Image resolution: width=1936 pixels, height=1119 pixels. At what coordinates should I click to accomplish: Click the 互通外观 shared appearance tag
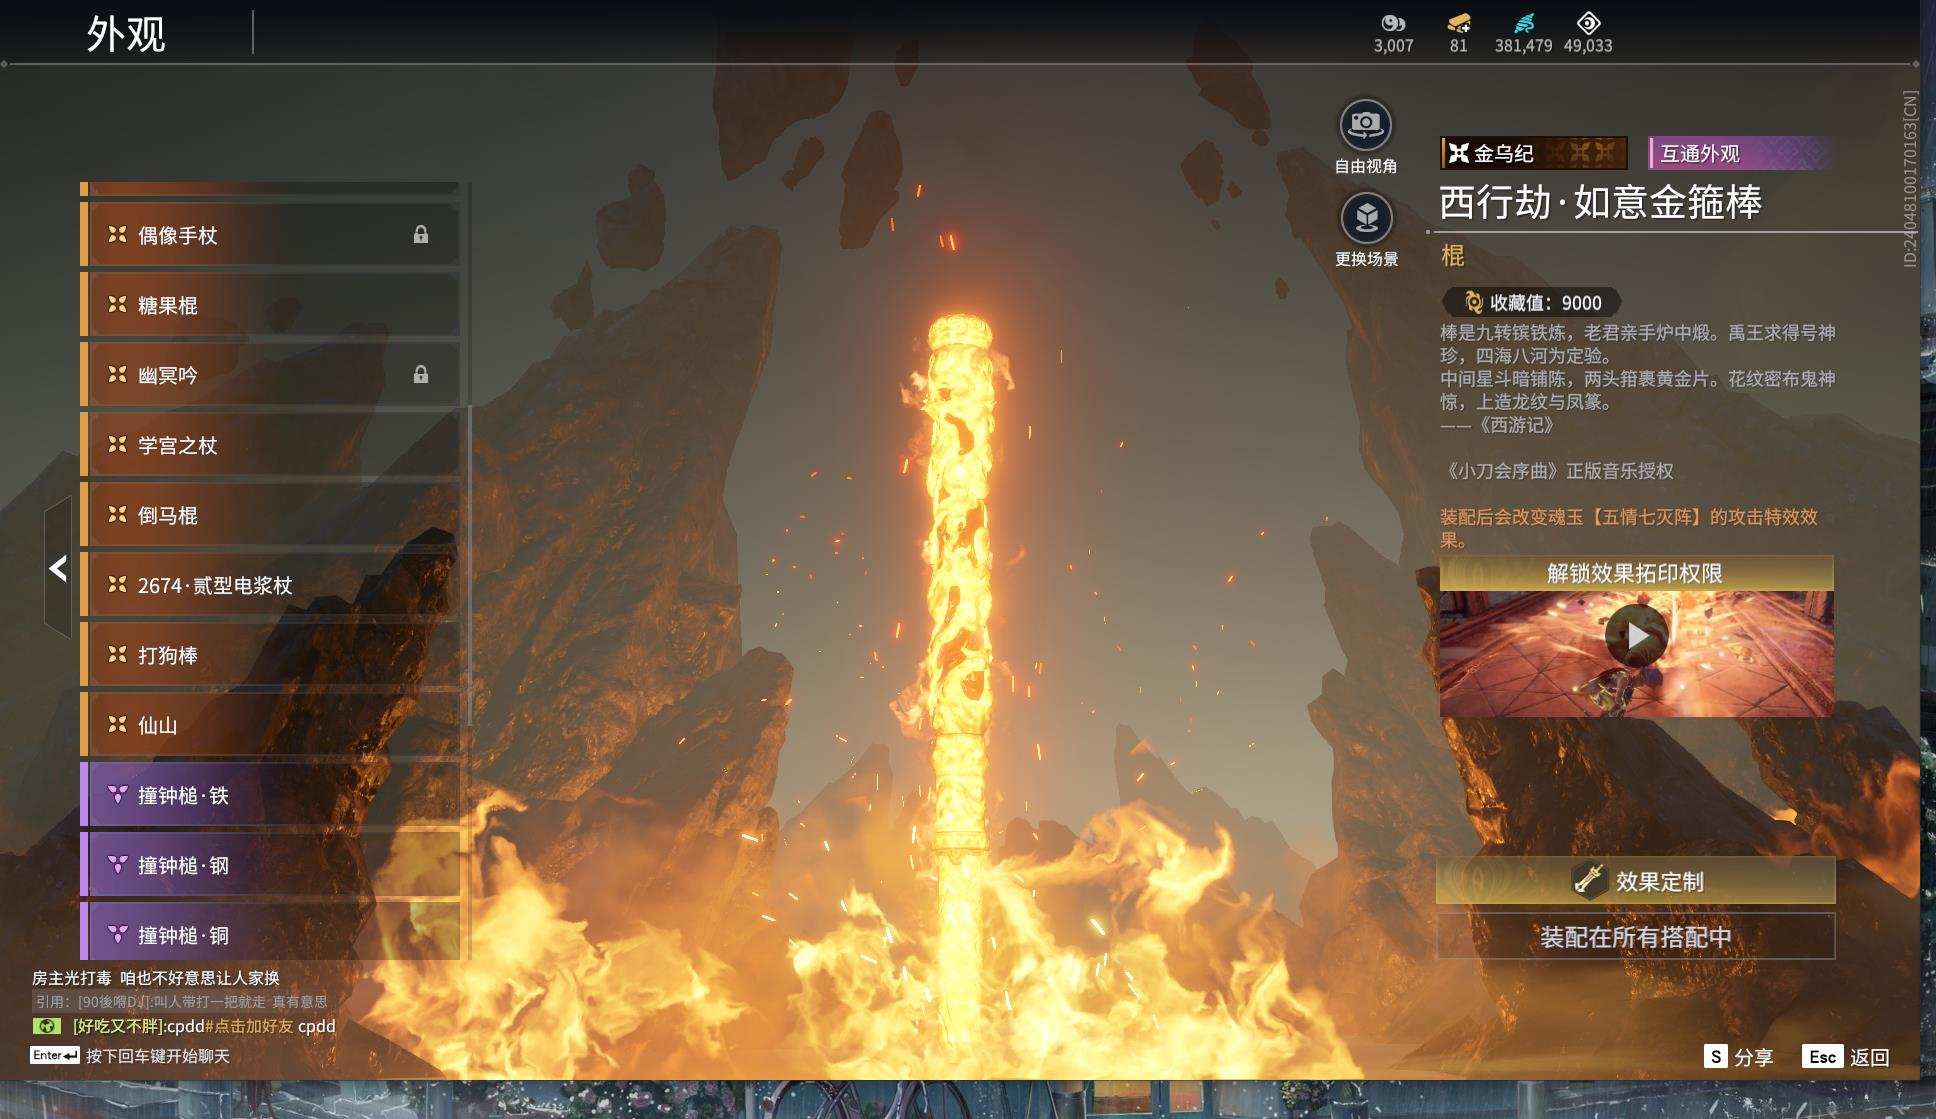(1740, 153)
